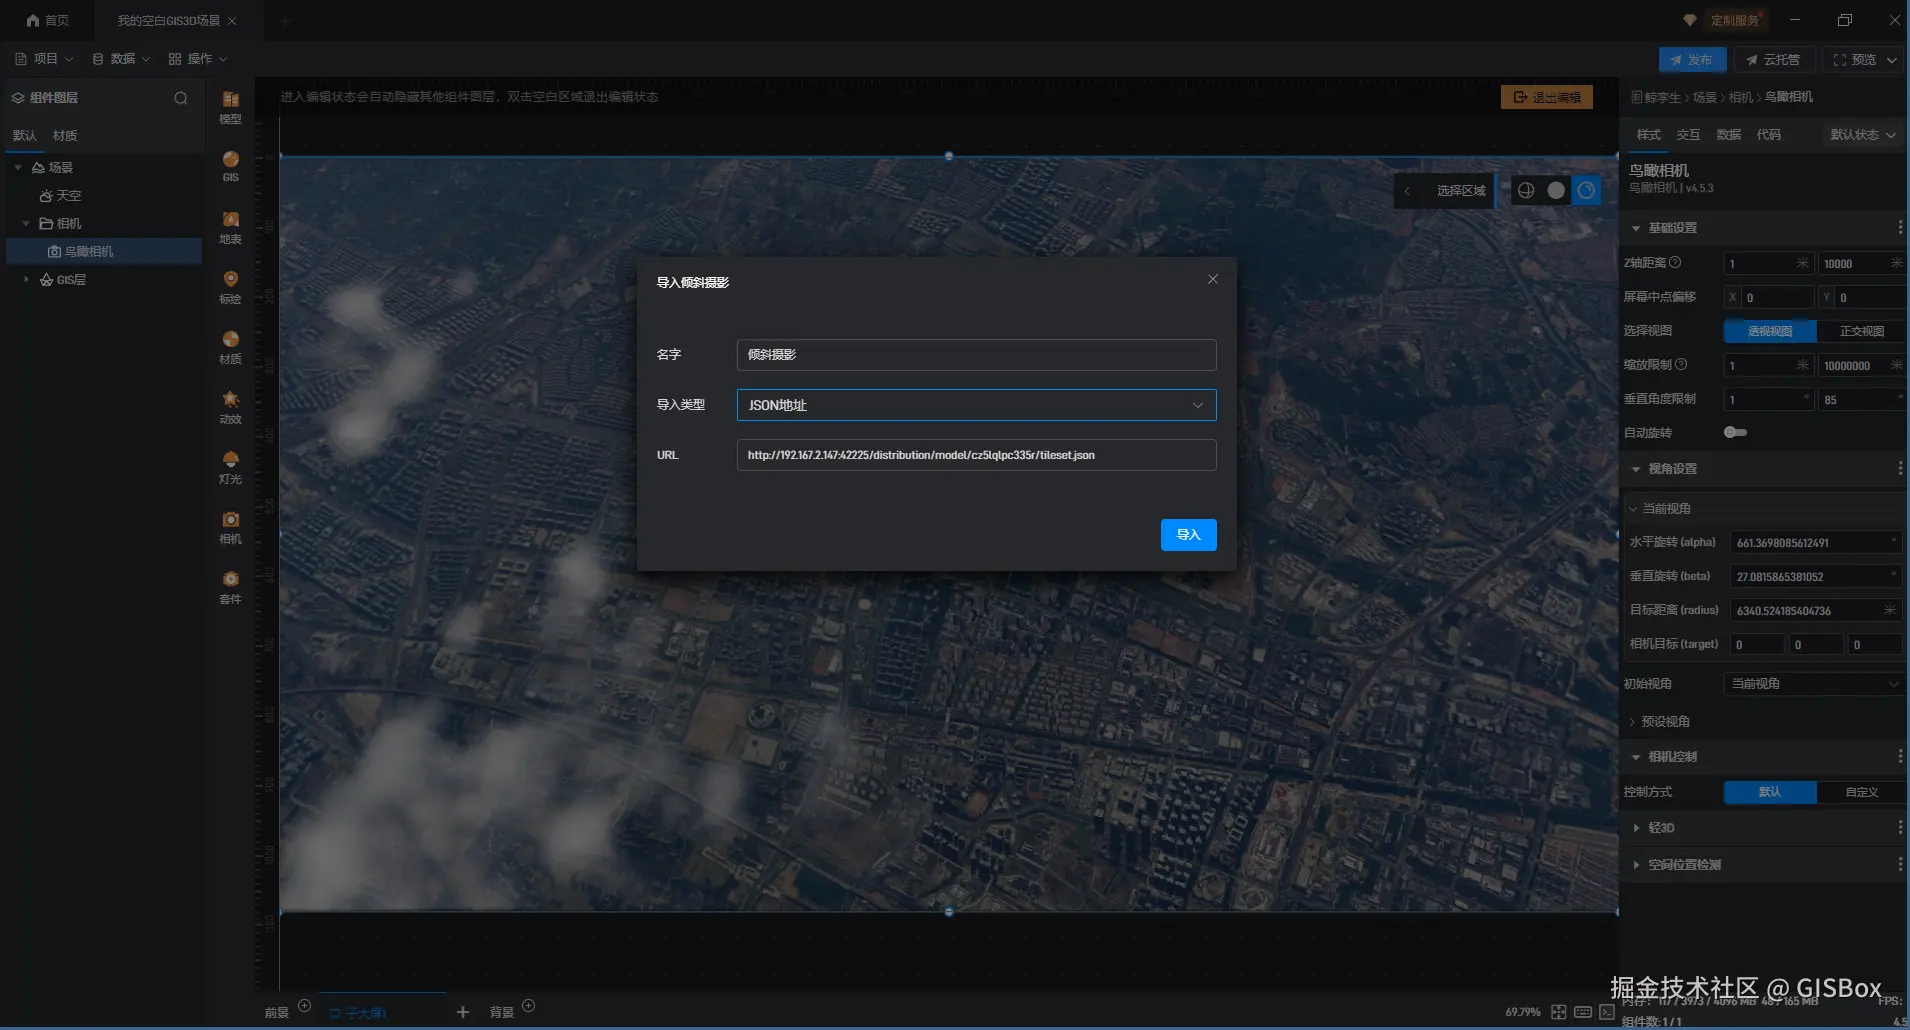Open the options menu for 基础设置

click(1900, 228)
